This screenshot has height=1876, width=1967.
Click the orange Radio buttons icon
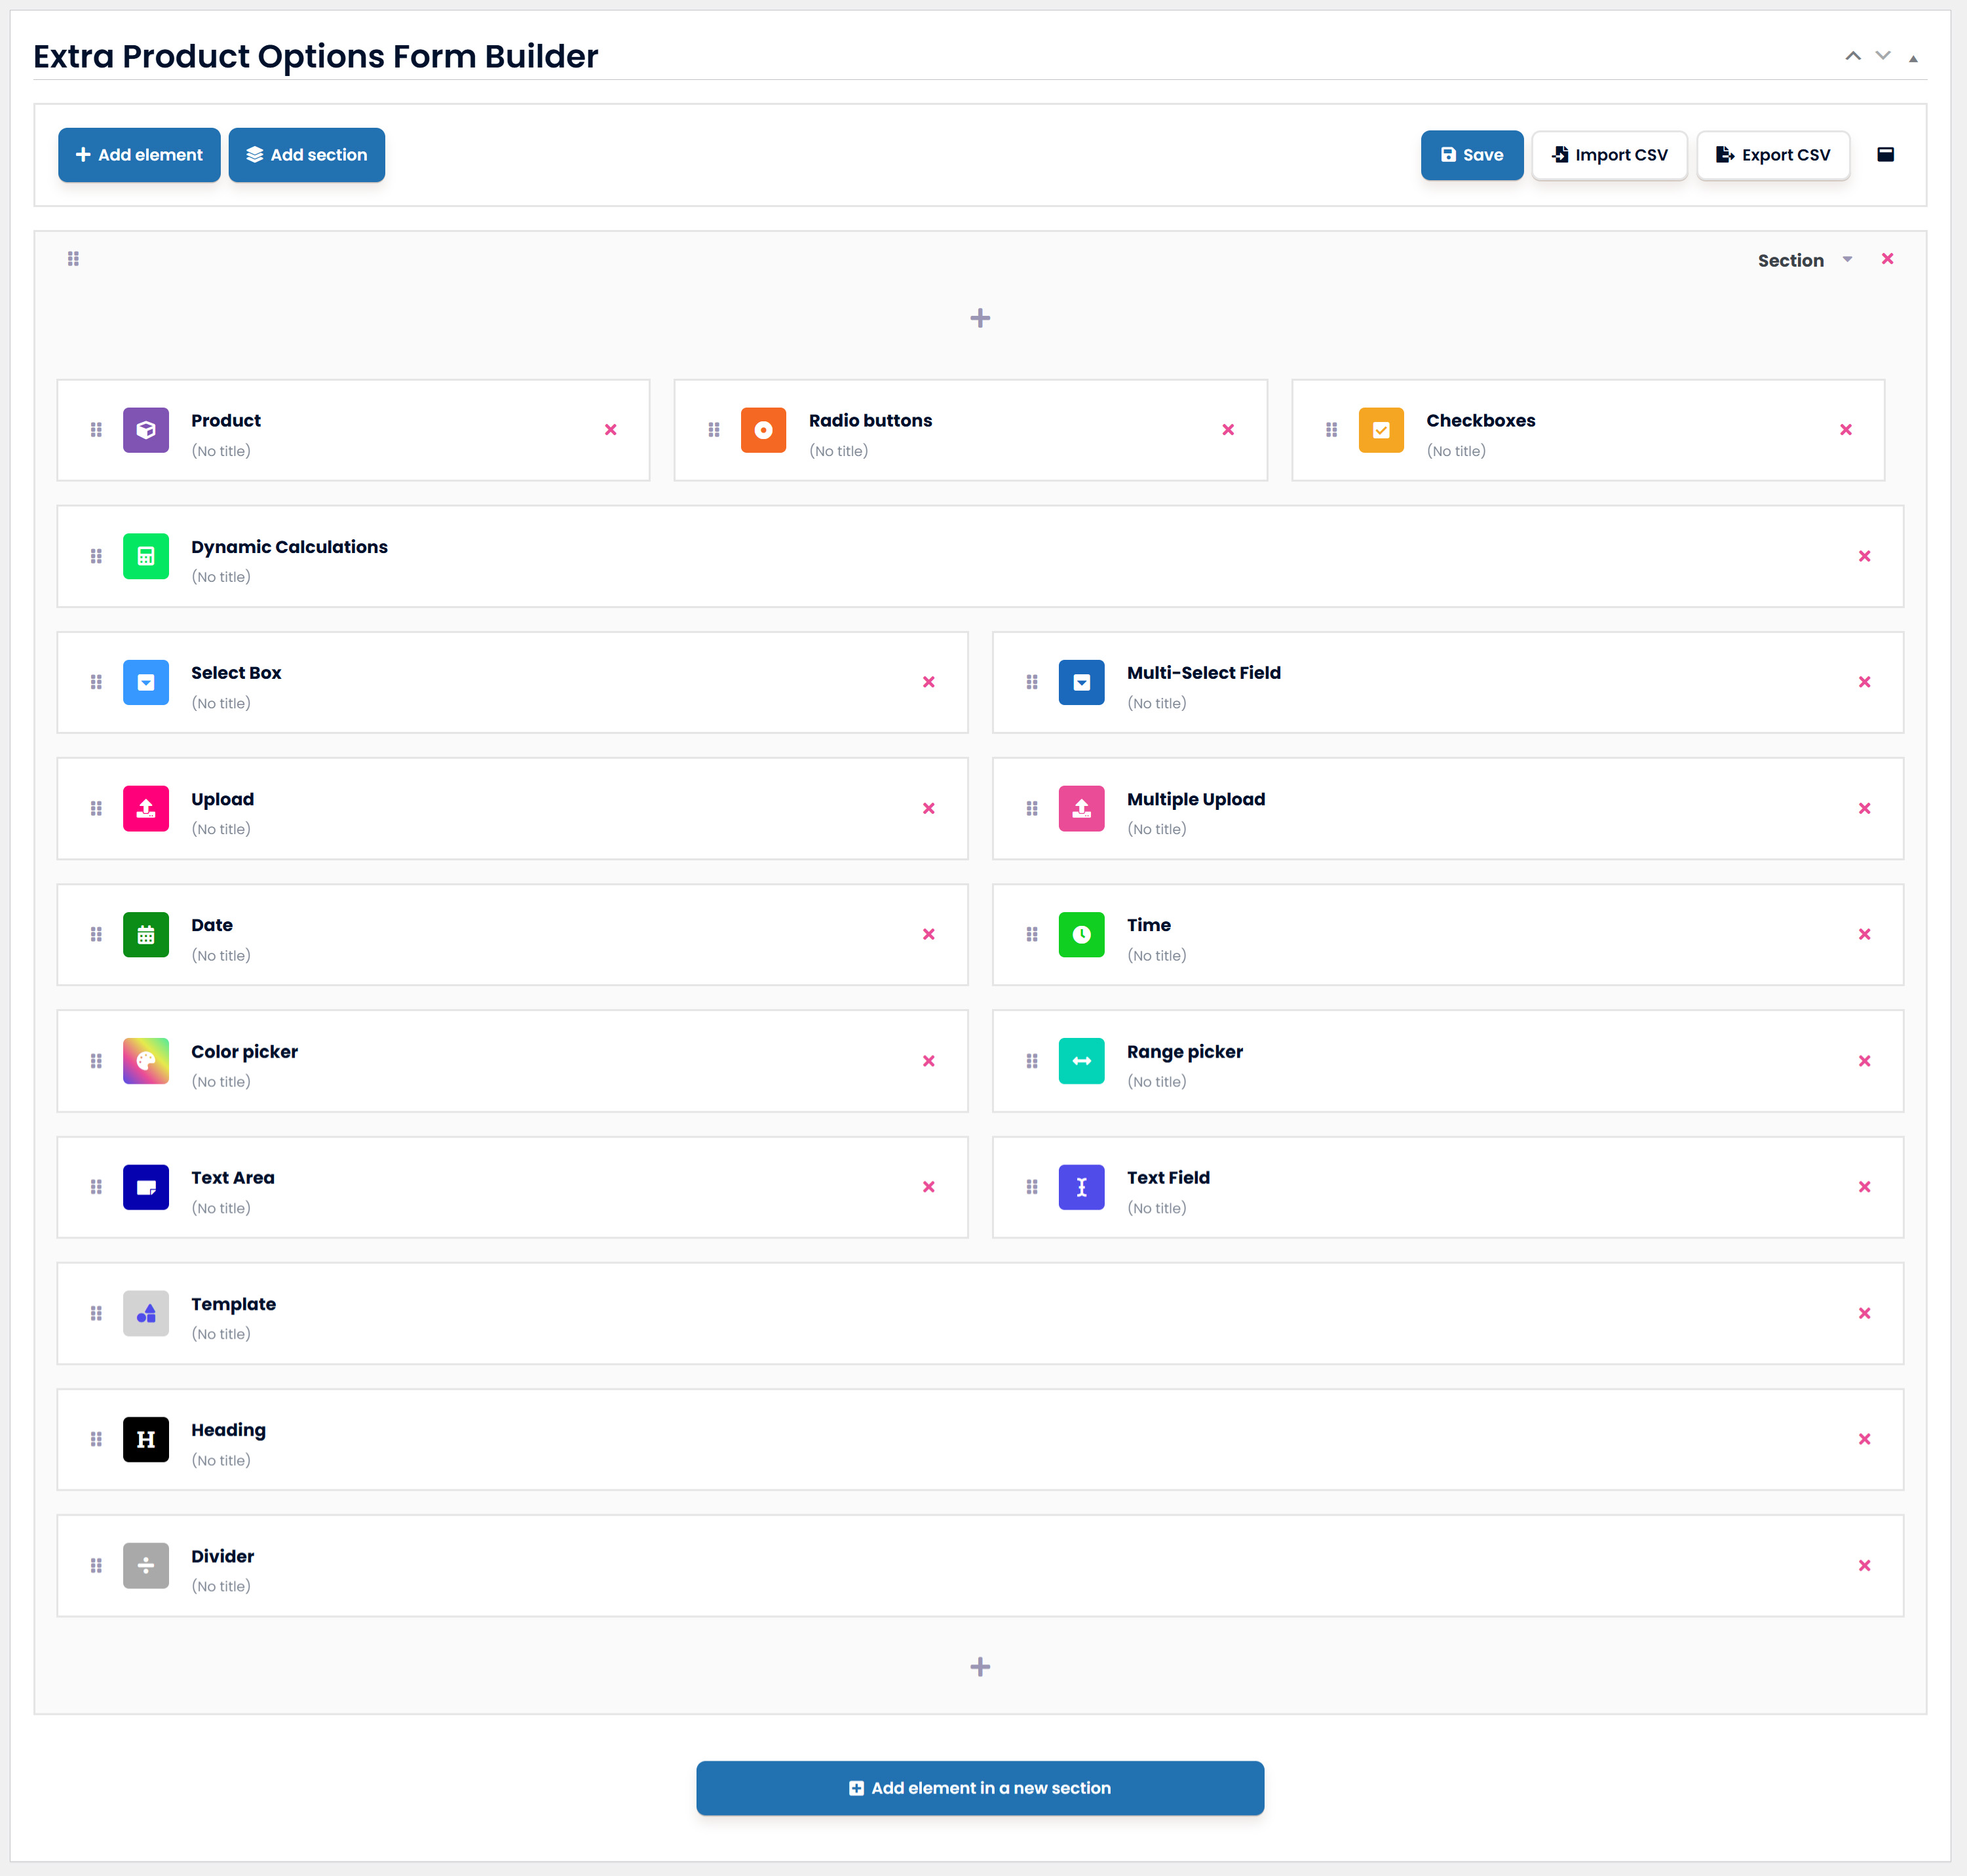pyautogui.click(x=763, y=430)
